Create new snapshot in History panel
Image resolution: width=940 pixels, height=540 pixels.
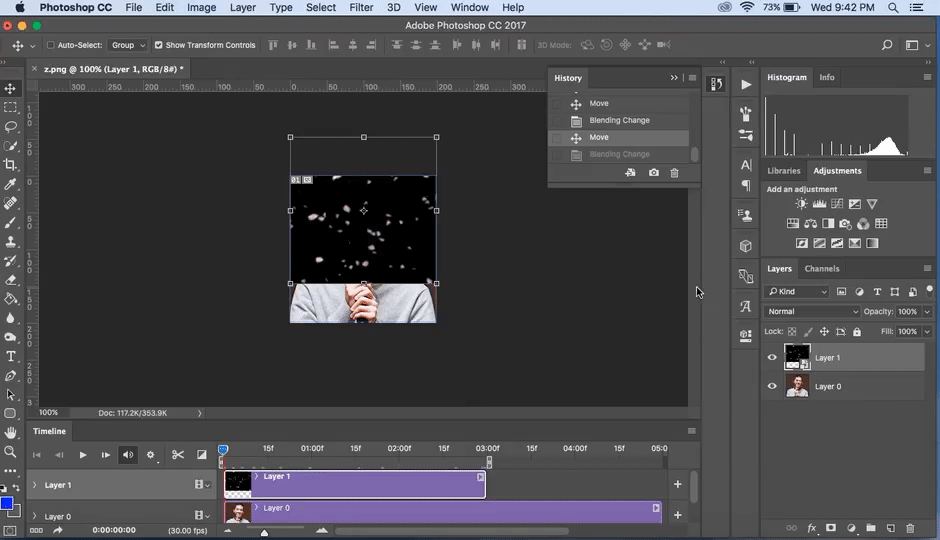(653, 173)
